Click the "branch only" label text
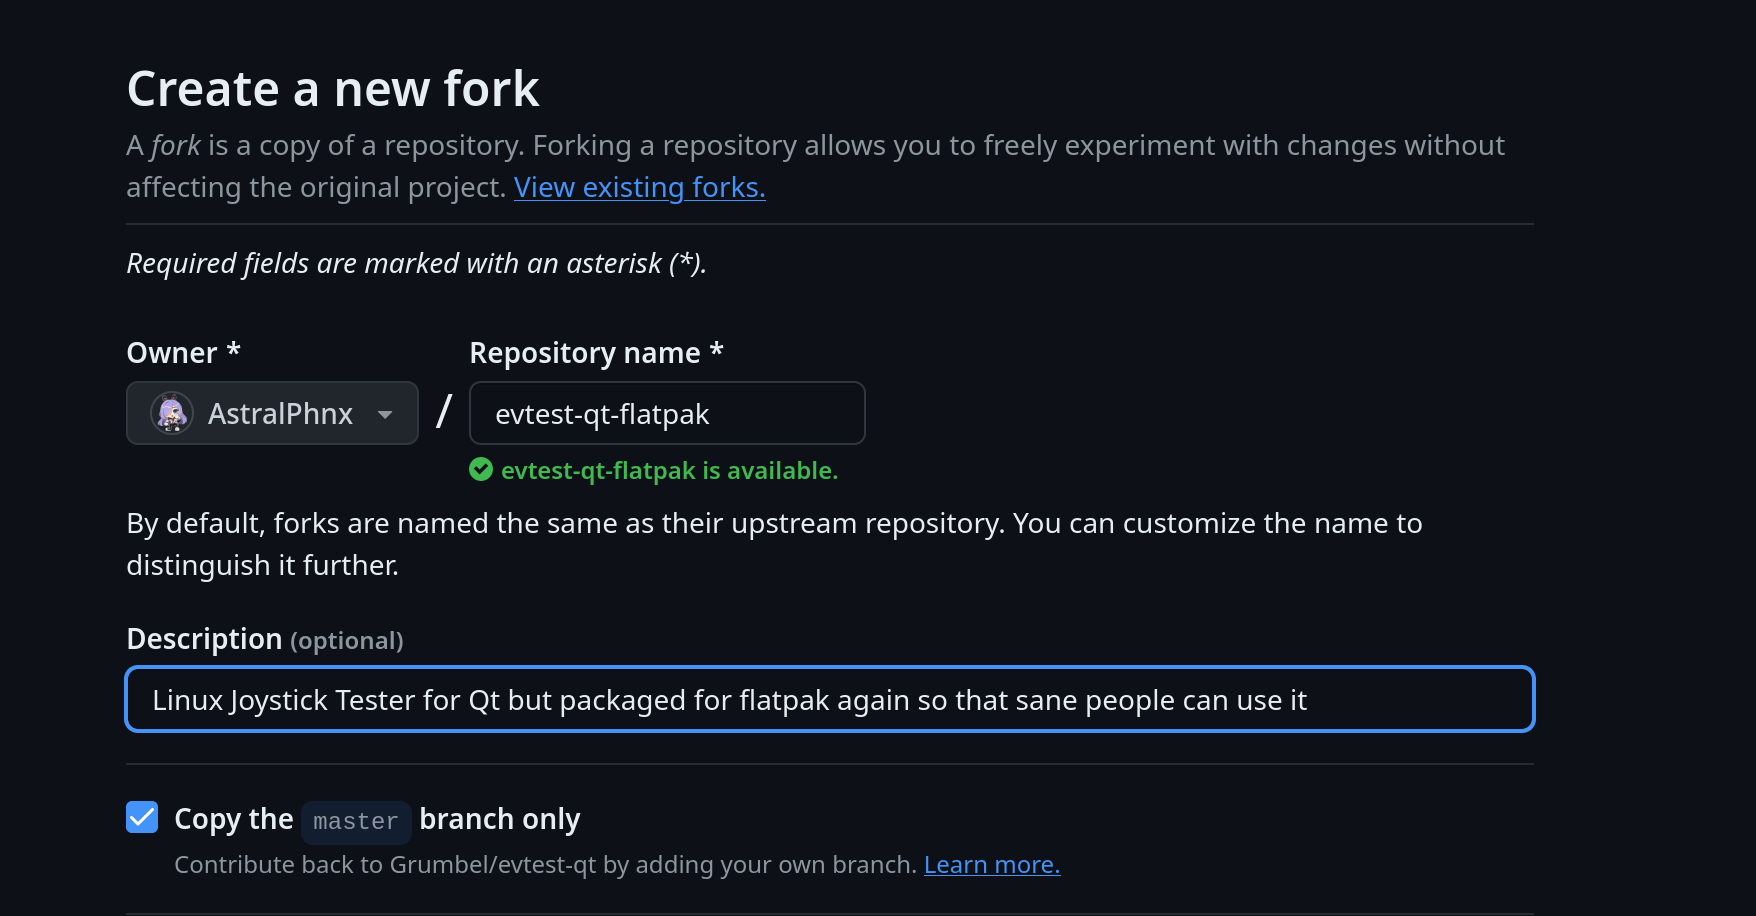 pyautogui.click(x=499, y=819)
